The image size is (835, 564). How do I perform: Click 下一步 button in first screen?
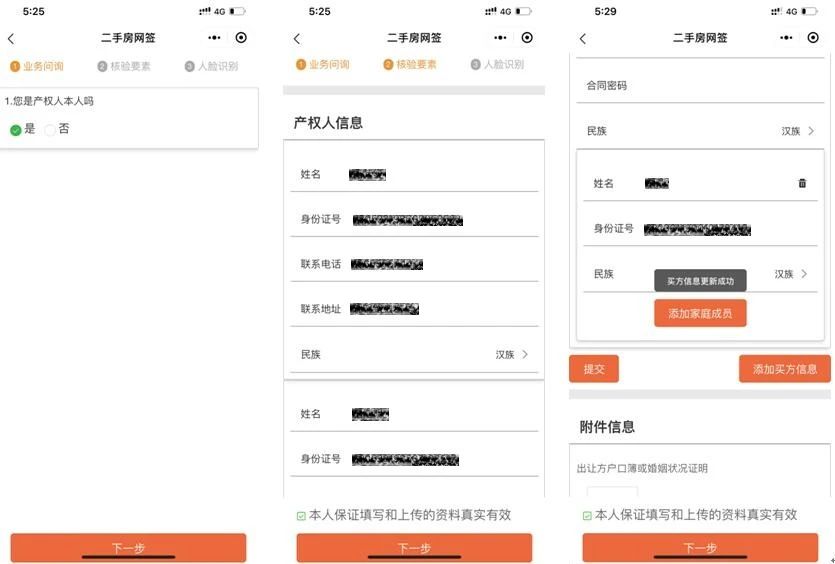128,547
